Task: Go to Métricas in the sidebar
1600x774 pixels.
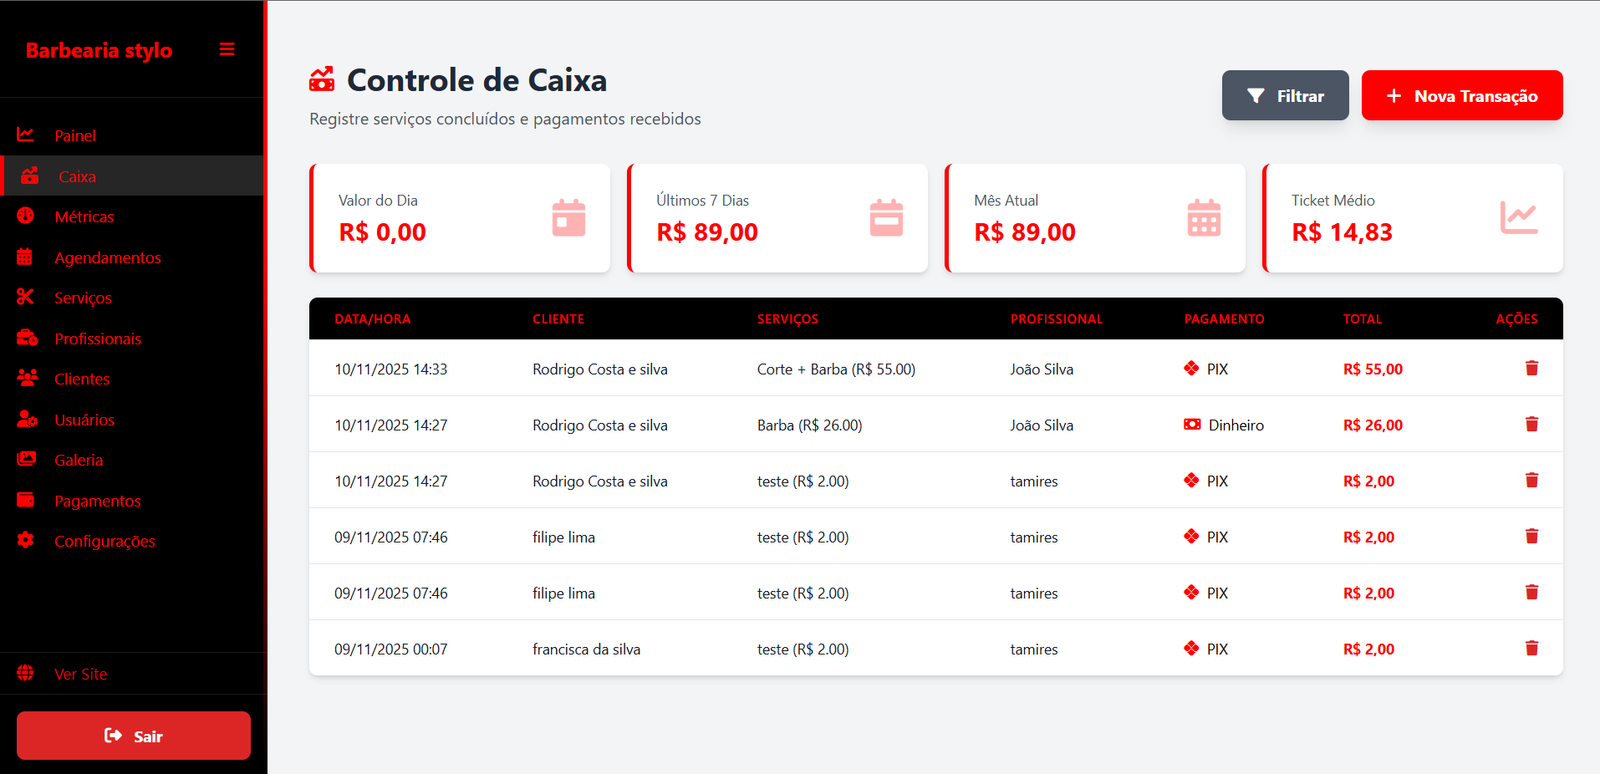Action: tap(84, 217)
